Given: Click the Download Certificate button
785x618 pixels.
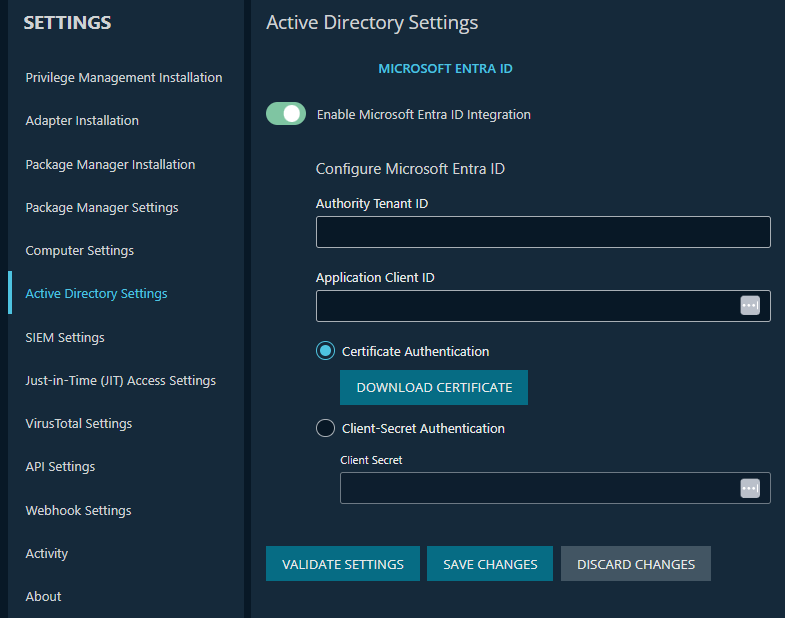Looking at the screenshot, I should (434, 388).
